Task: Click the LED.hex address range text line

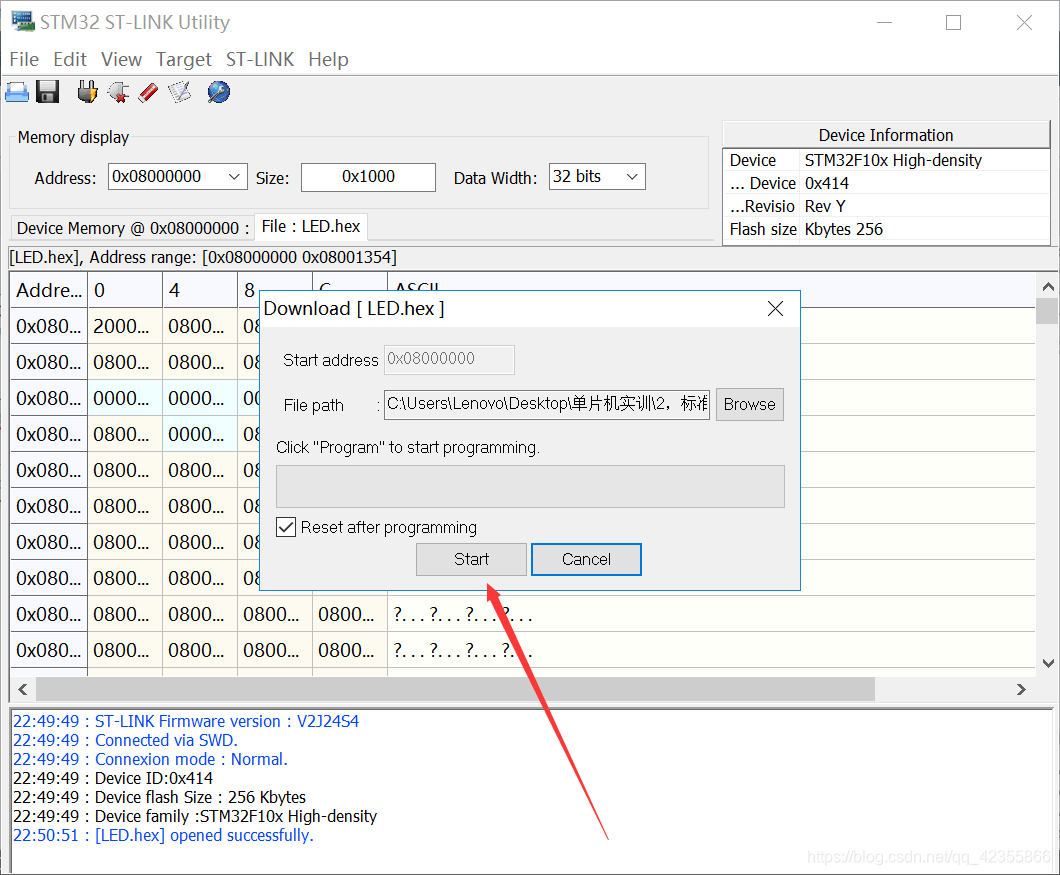Action: [x=203, y=258]
